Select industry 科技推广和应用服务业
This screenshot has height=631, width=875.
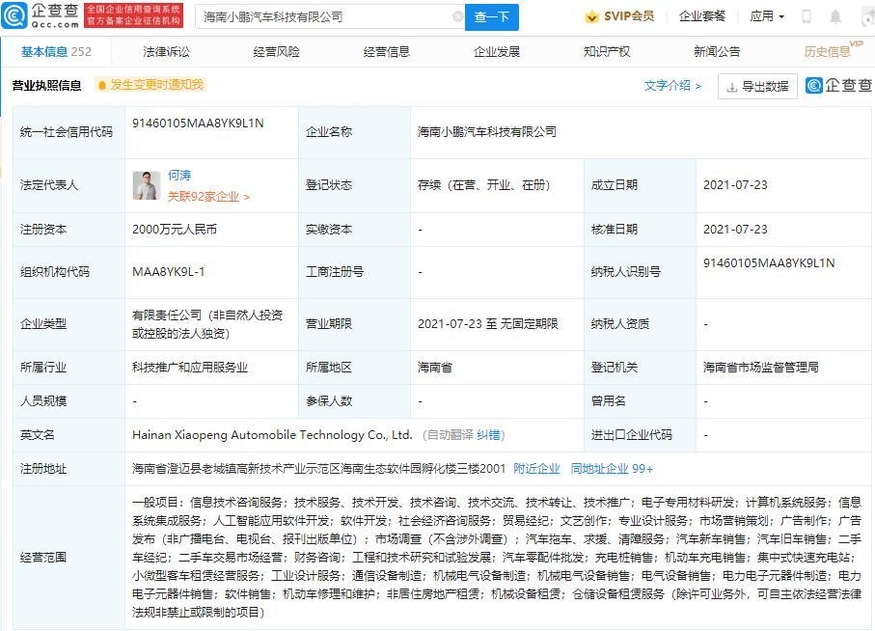[x=190, y=368]
